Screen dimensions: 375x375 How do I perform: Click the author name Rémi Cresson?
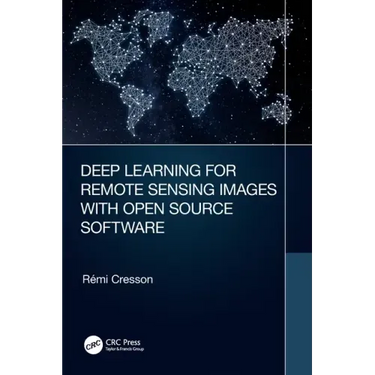click(118, 279)
